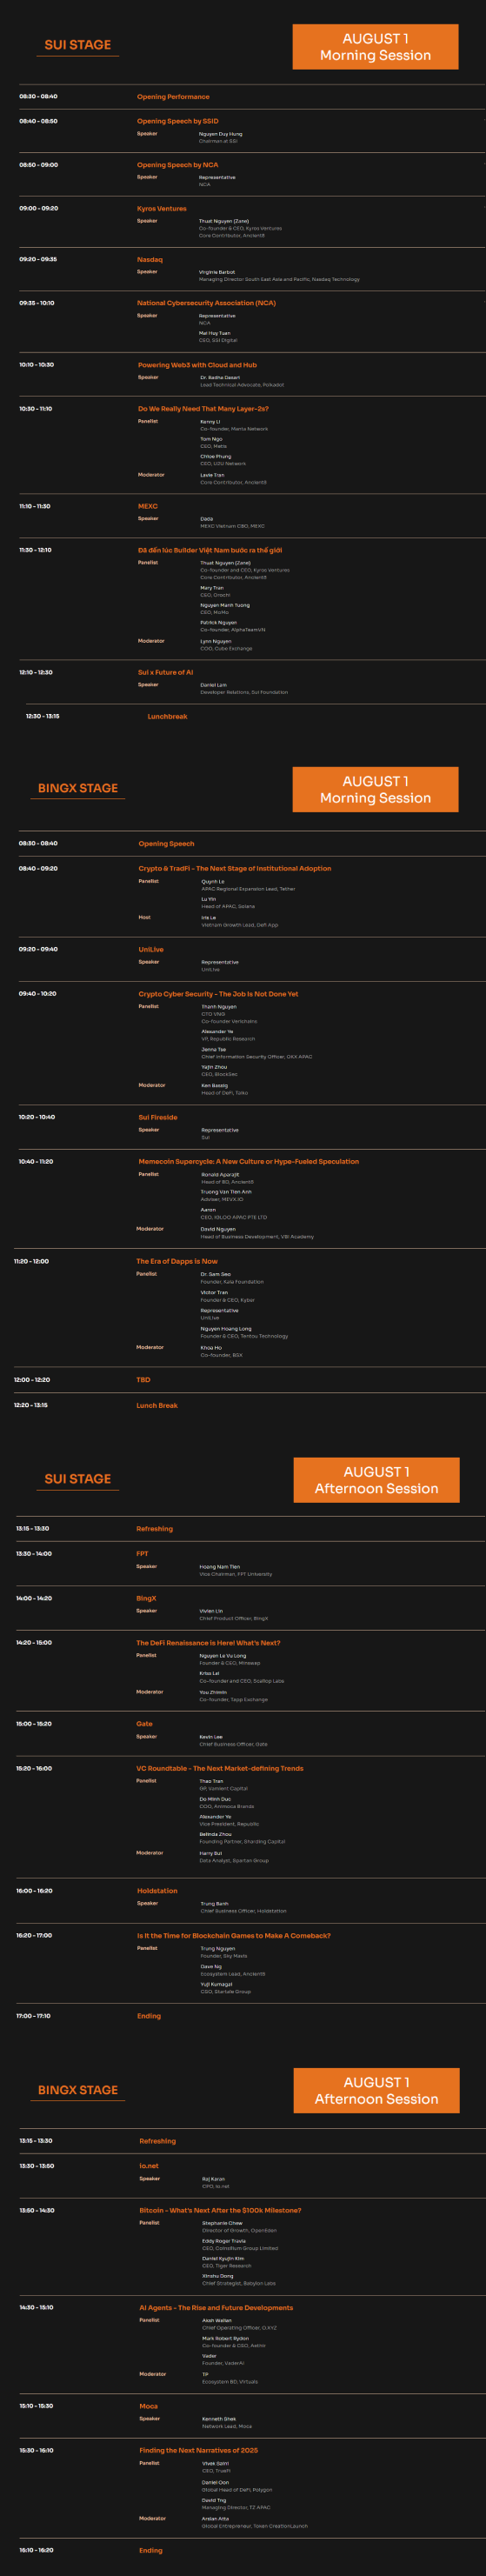Viewport: 486px width, 2576px height.
Task: Open the Opening Performance session title
Action: (x=173, y=97)
